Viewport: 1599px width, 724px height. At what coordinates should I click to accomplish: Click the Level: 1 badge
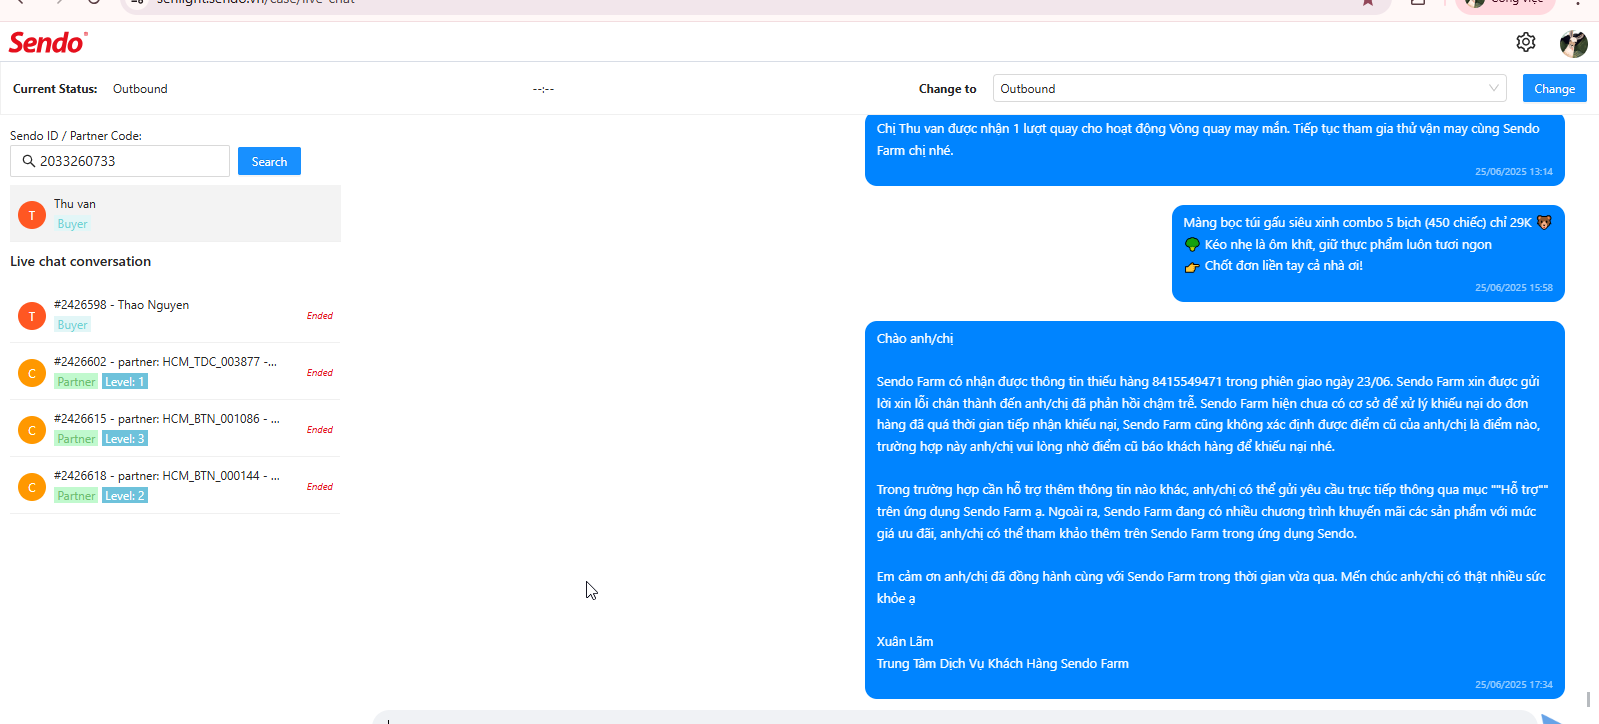[125, 382]
